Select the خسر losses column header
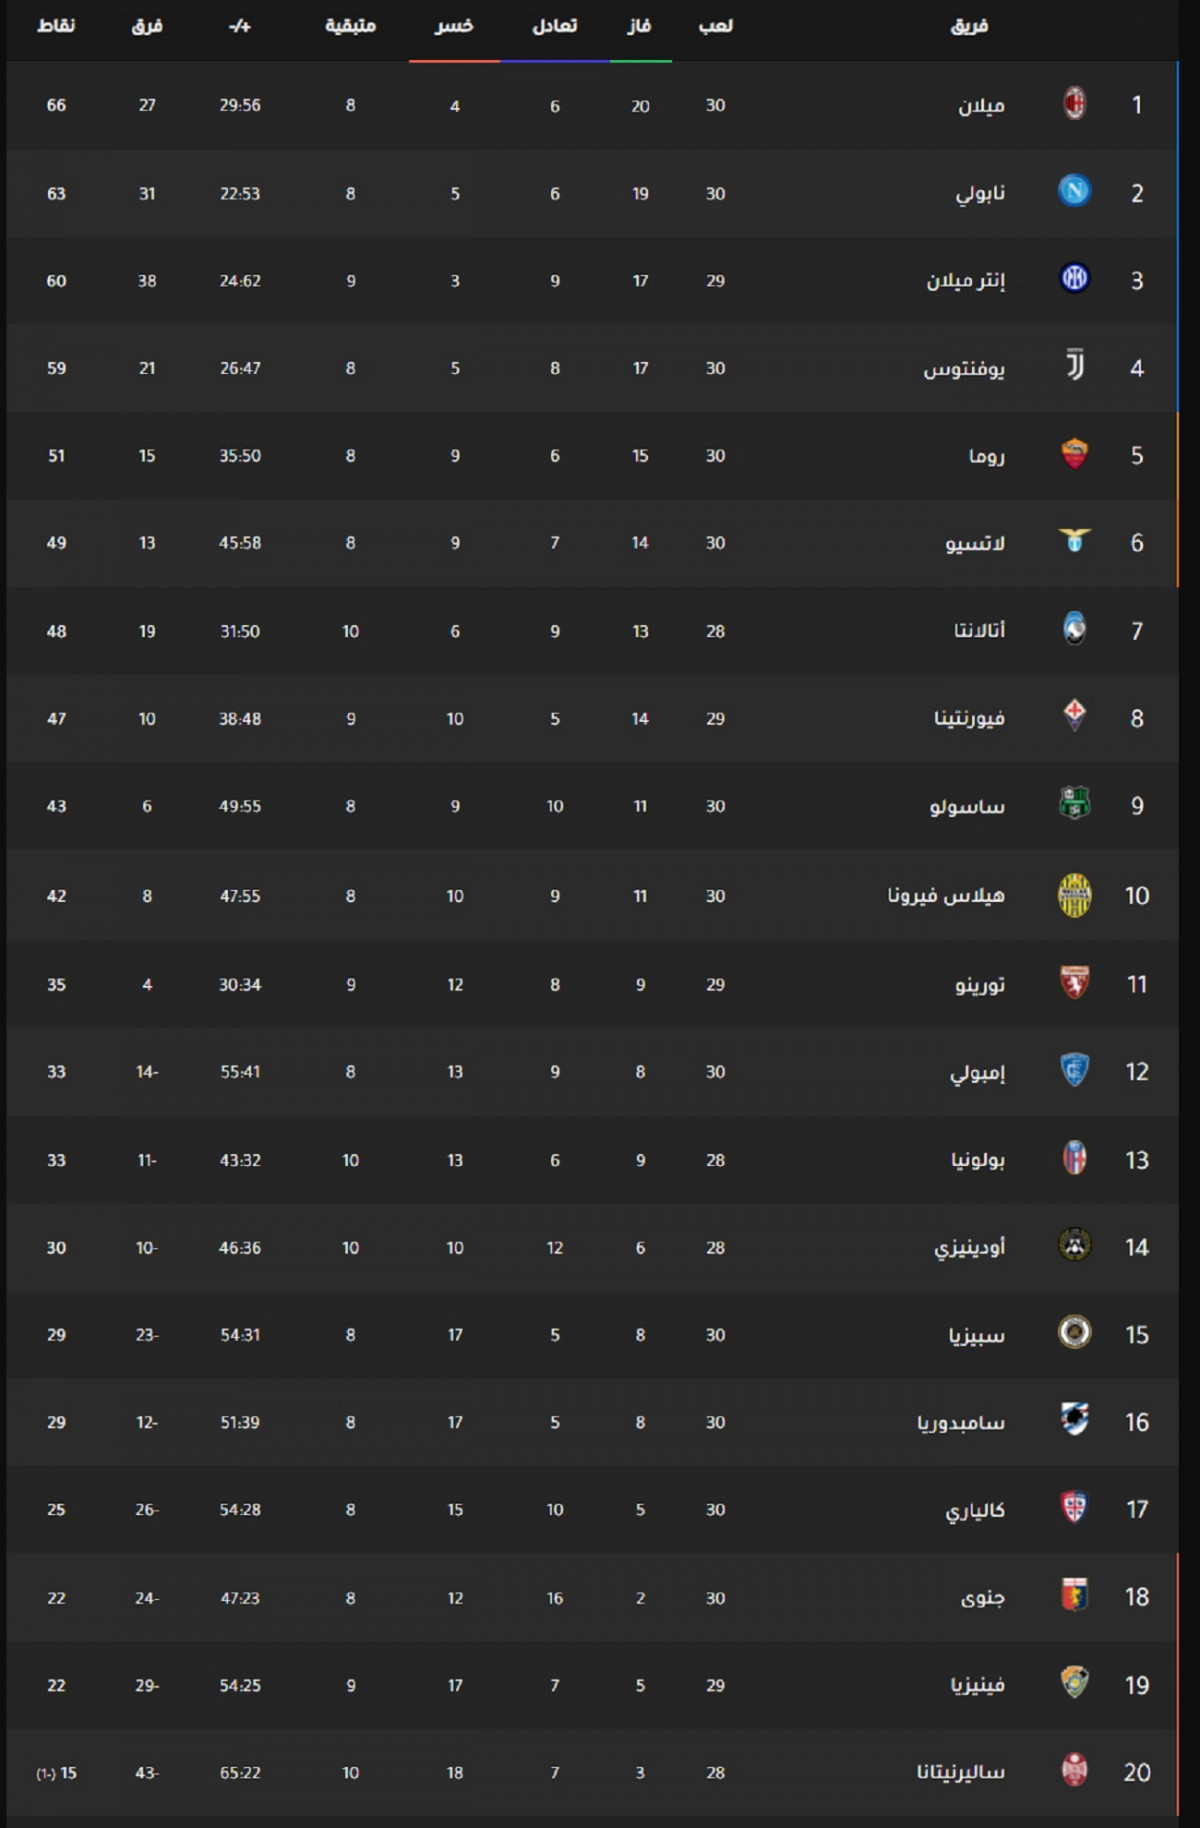This screenshot has height=1828, width=1200. [x=454, y=26]
